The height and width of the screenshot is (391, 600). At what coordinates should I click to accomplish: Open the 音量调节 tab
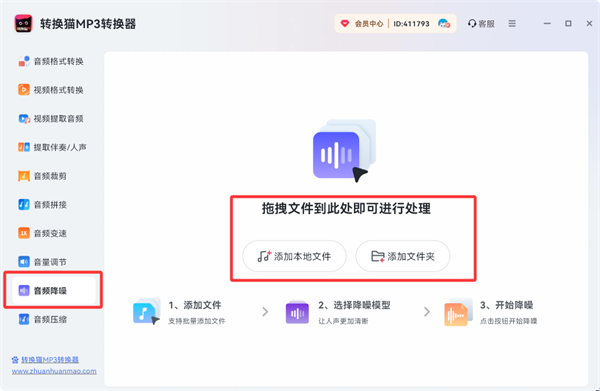point(53,262)
